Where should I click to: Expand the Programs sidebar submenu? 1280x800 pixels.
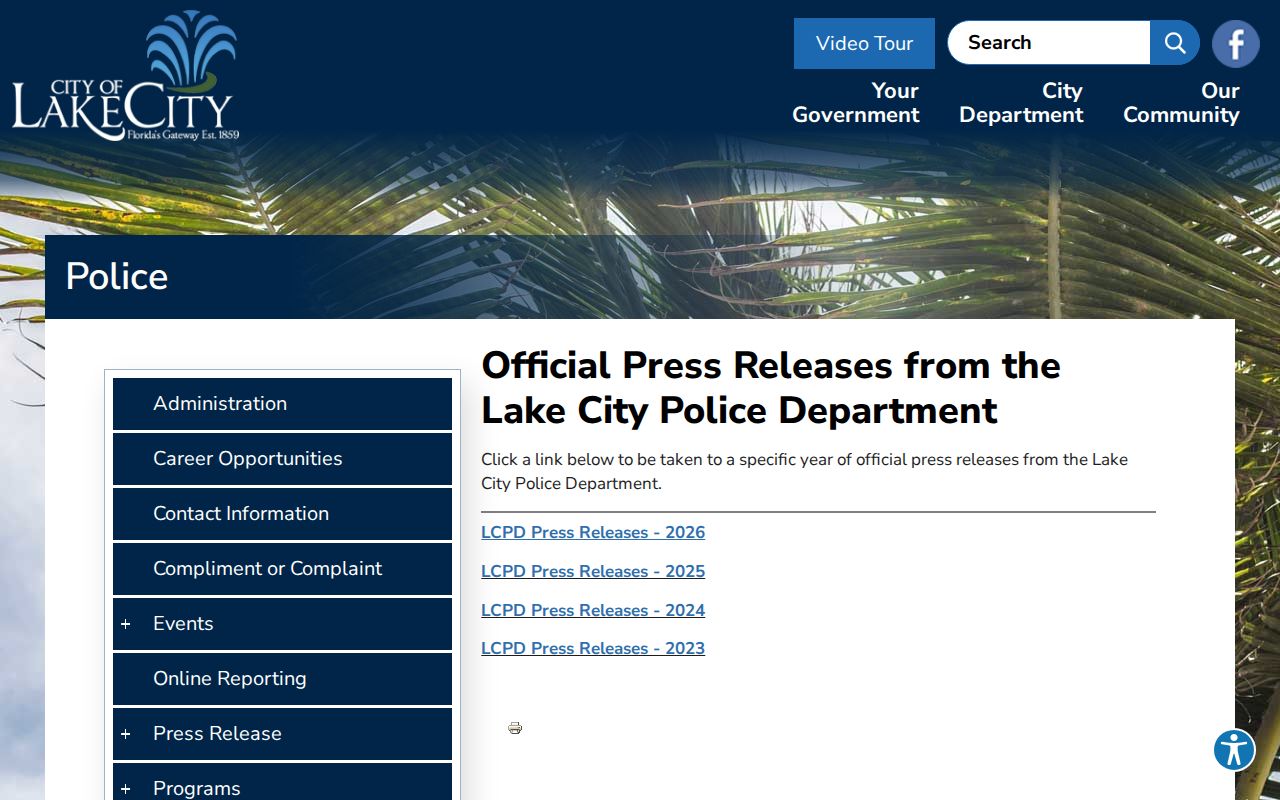click(x=126, y=789)
